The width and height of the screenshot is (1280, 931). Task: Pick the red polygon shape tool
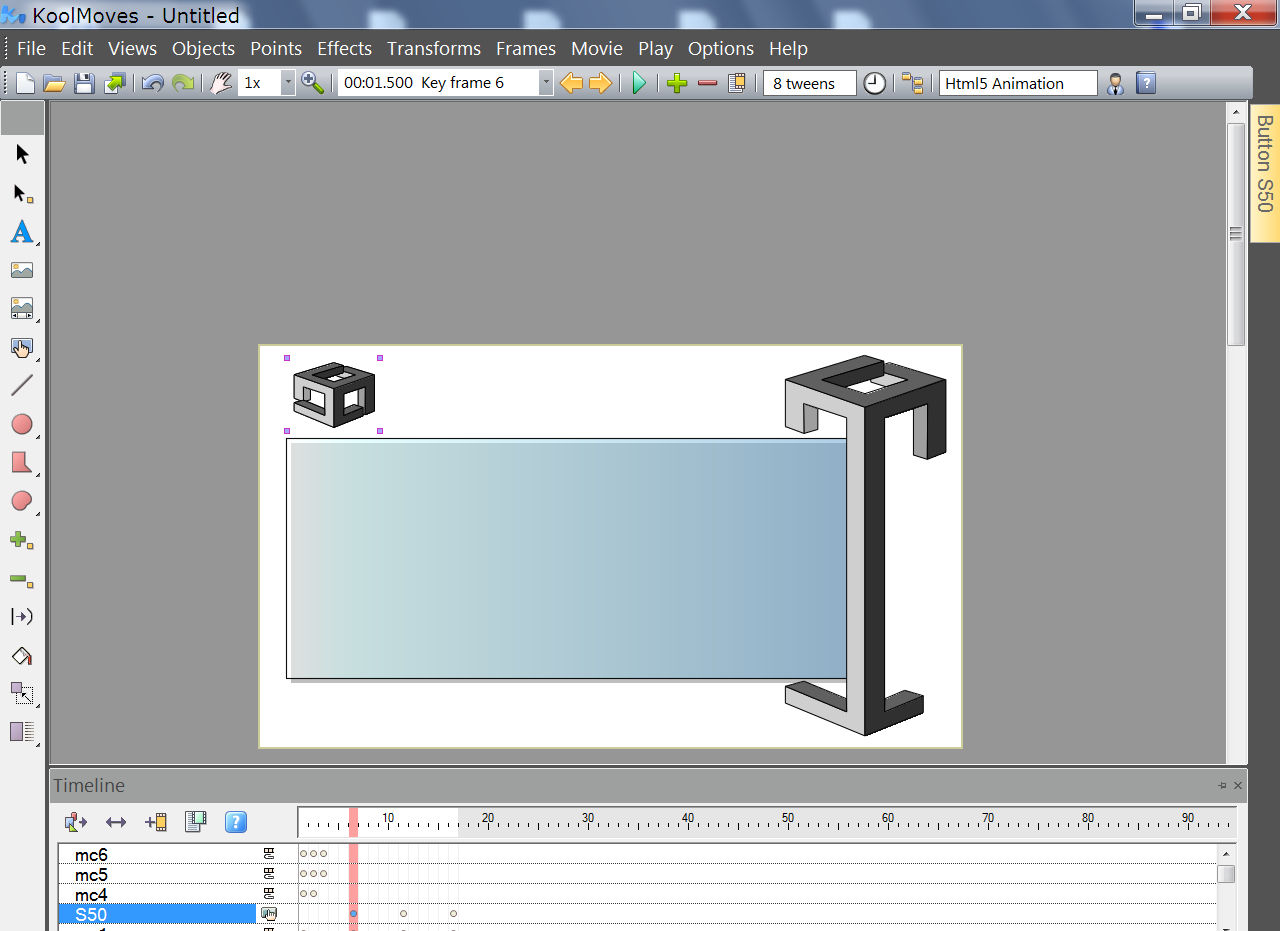[x=22, y=463]
